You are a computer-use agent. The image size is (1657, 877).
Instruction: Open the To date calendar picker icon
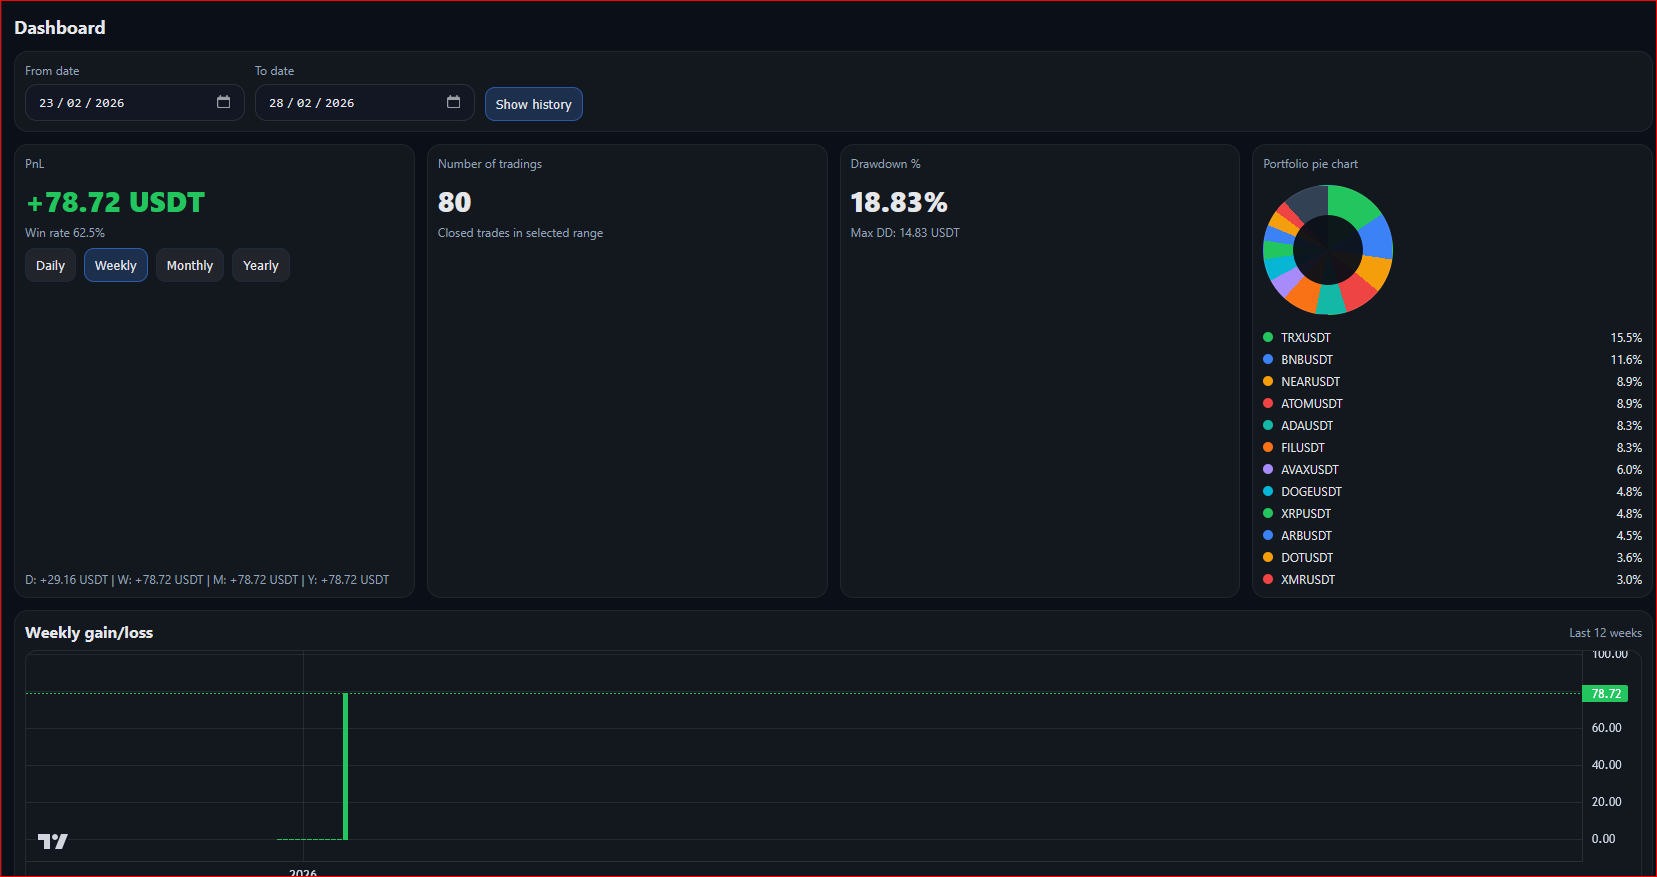[x=453, y=102]
